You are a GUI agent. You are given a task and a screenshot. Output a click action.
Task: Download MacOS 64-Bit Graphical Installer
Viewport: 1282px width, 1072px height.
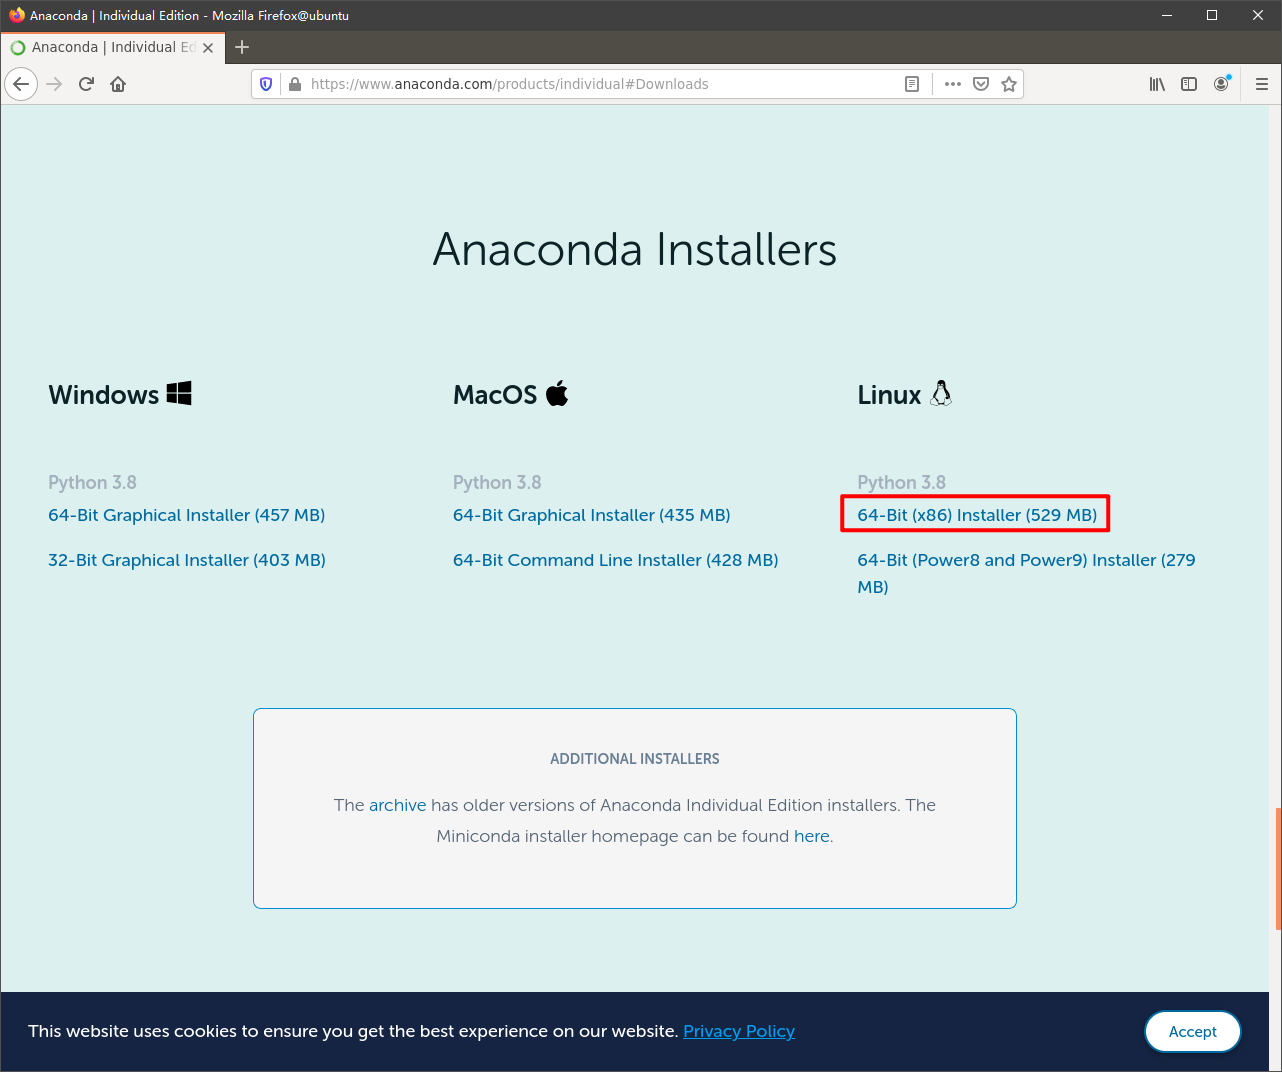coord(591,515)
